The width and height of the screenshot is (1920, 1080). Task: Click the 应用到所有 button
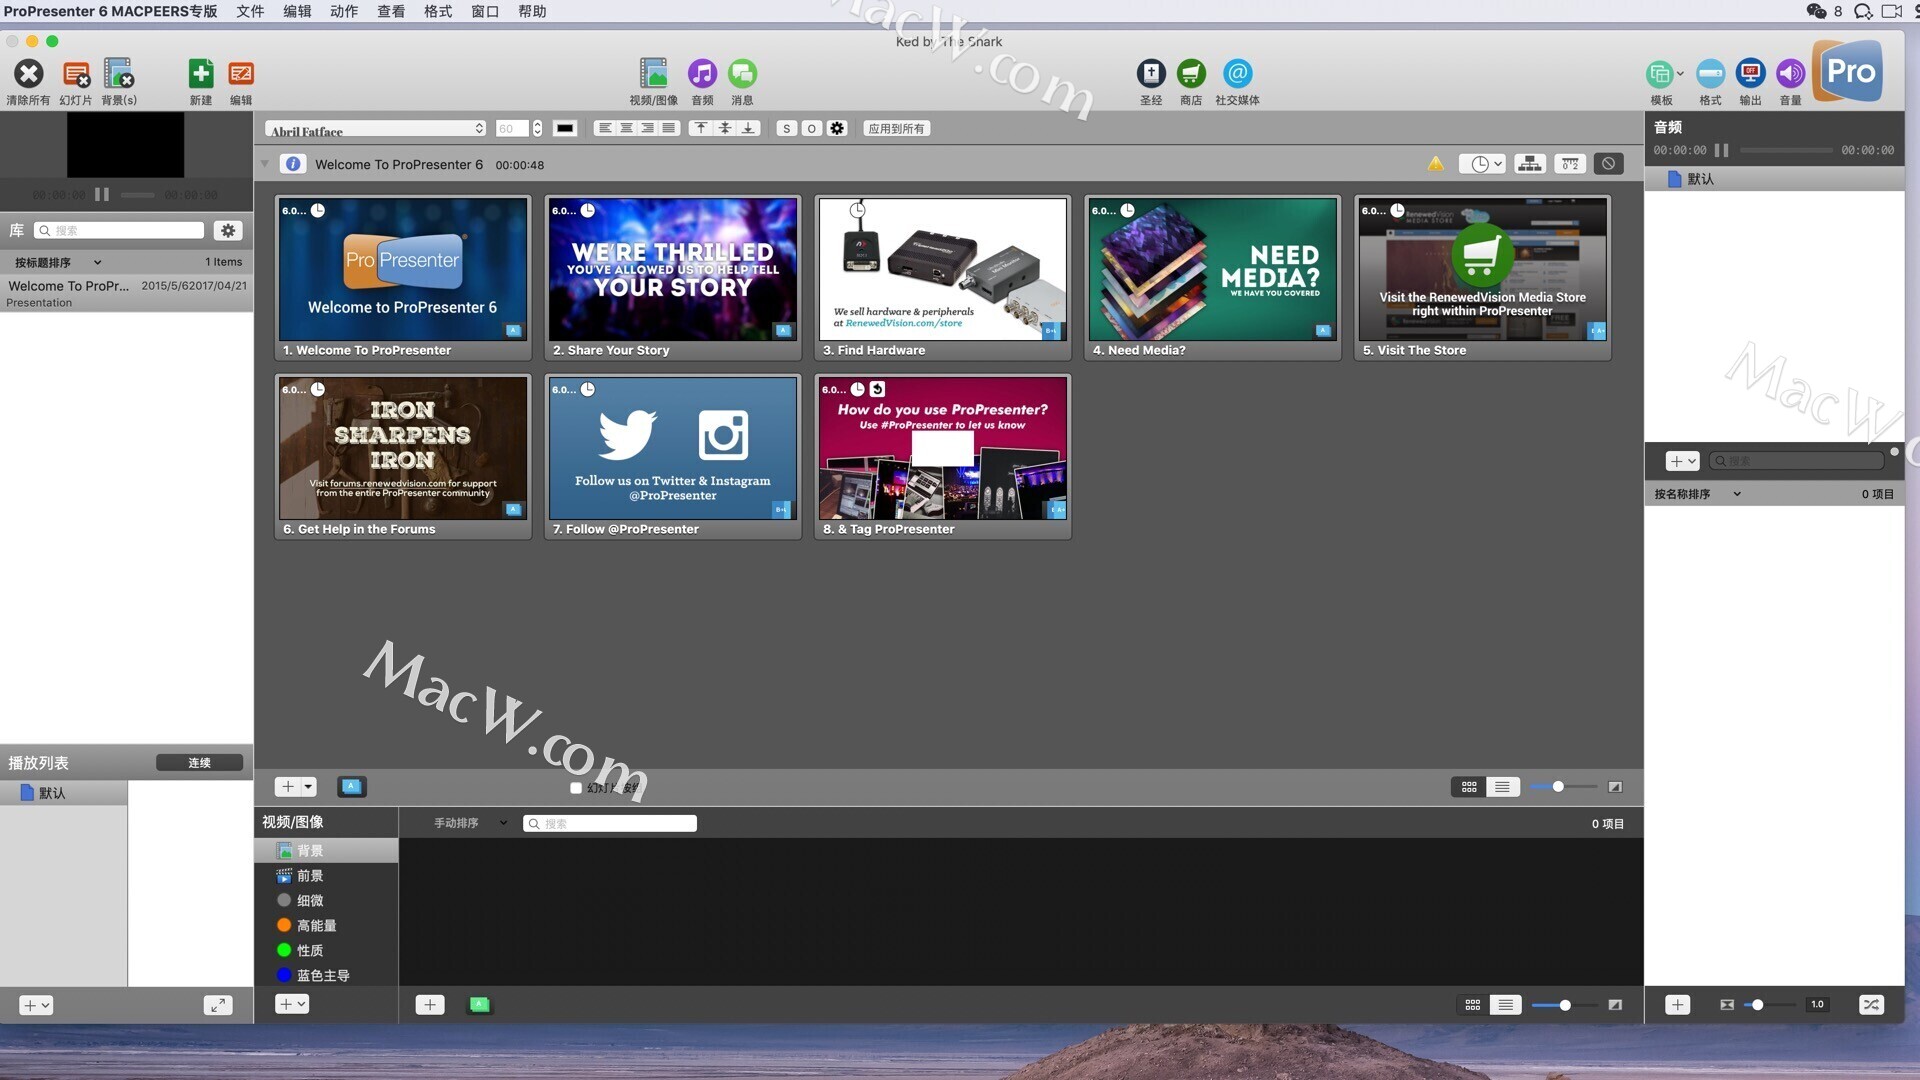click(896, 128)
